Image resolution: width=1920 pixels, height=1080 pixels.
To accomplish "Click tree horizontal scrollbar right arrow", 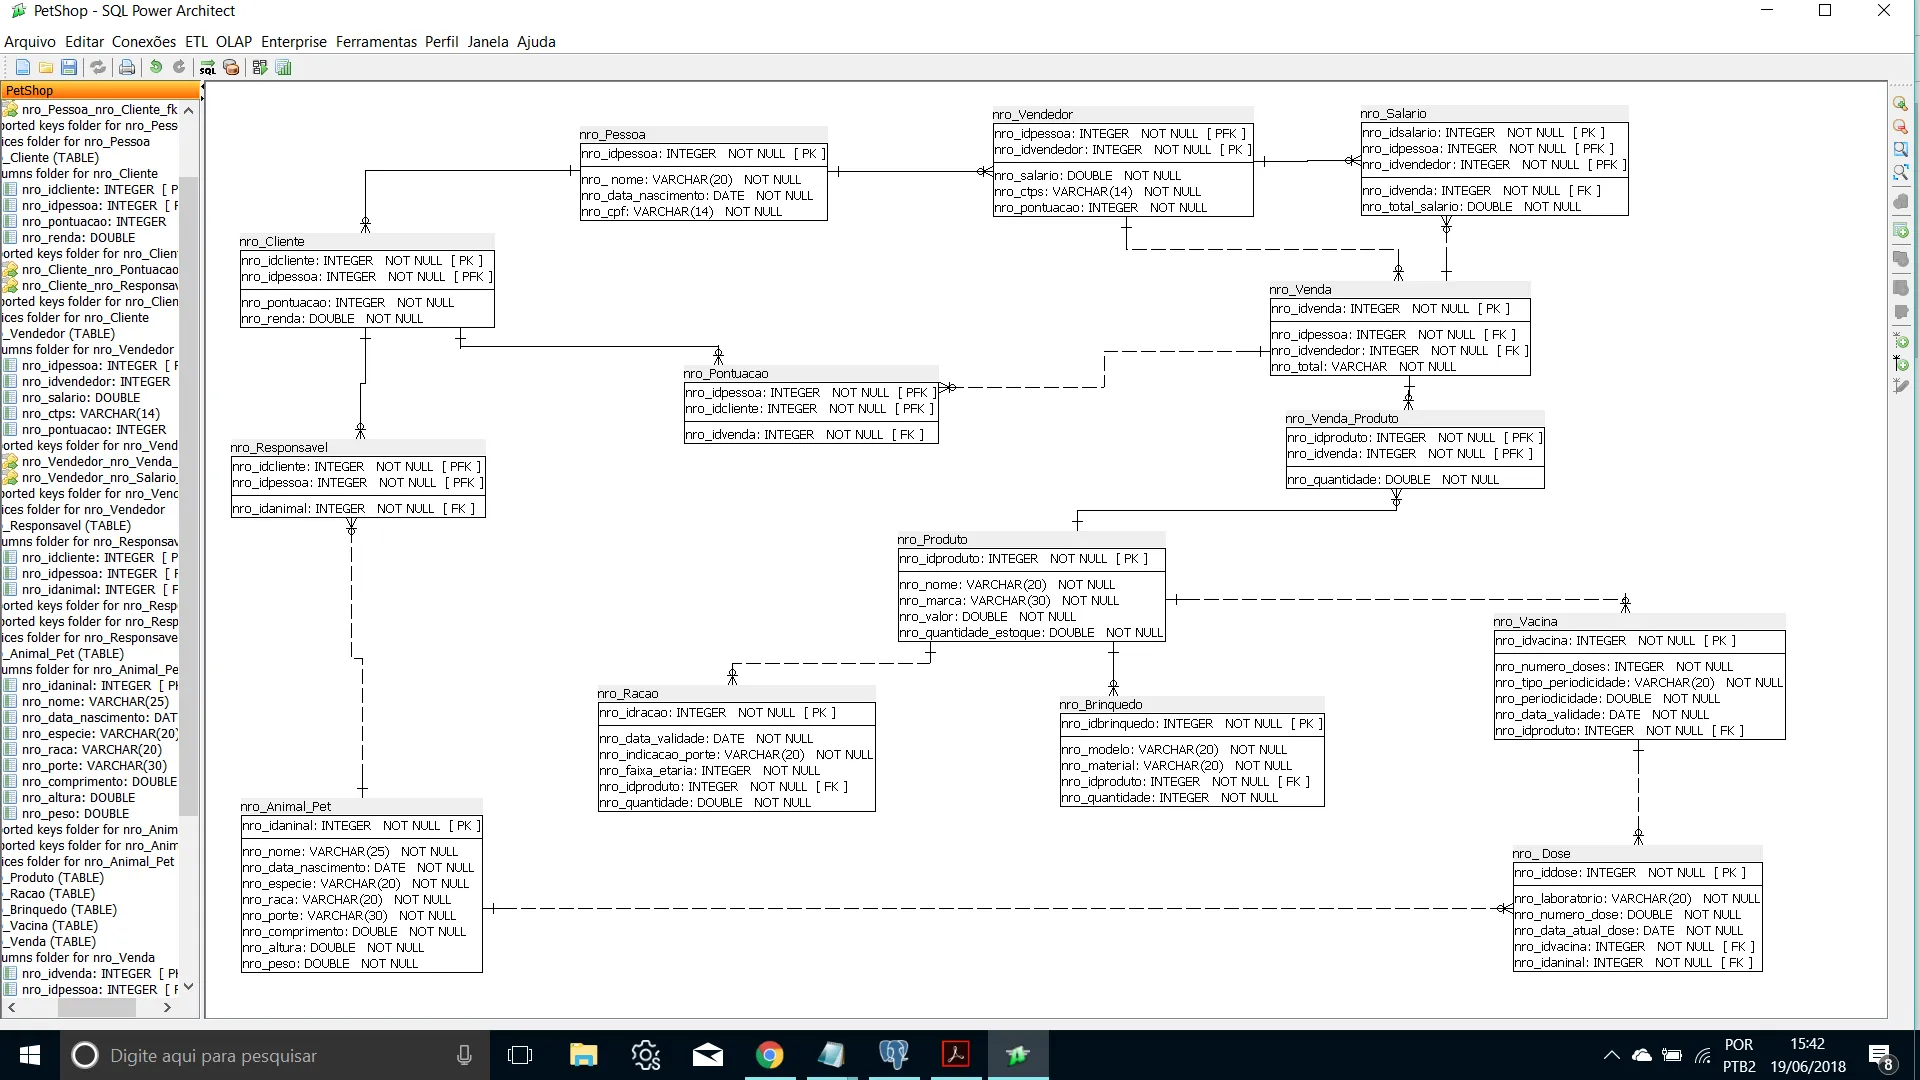I will 167,1008.
